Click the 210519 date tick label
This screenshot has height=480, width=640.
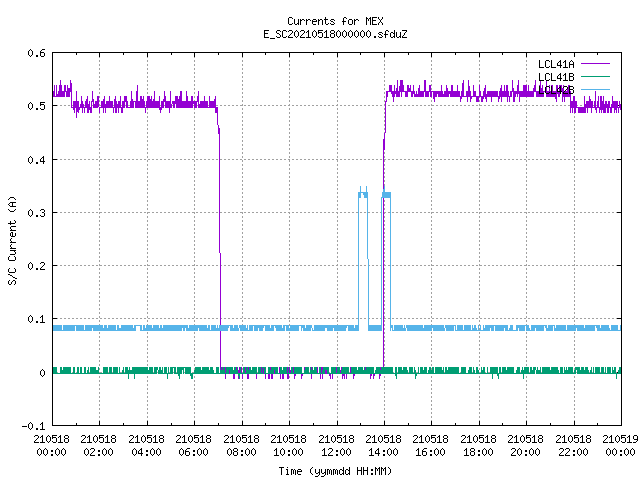tap(620, 439)
